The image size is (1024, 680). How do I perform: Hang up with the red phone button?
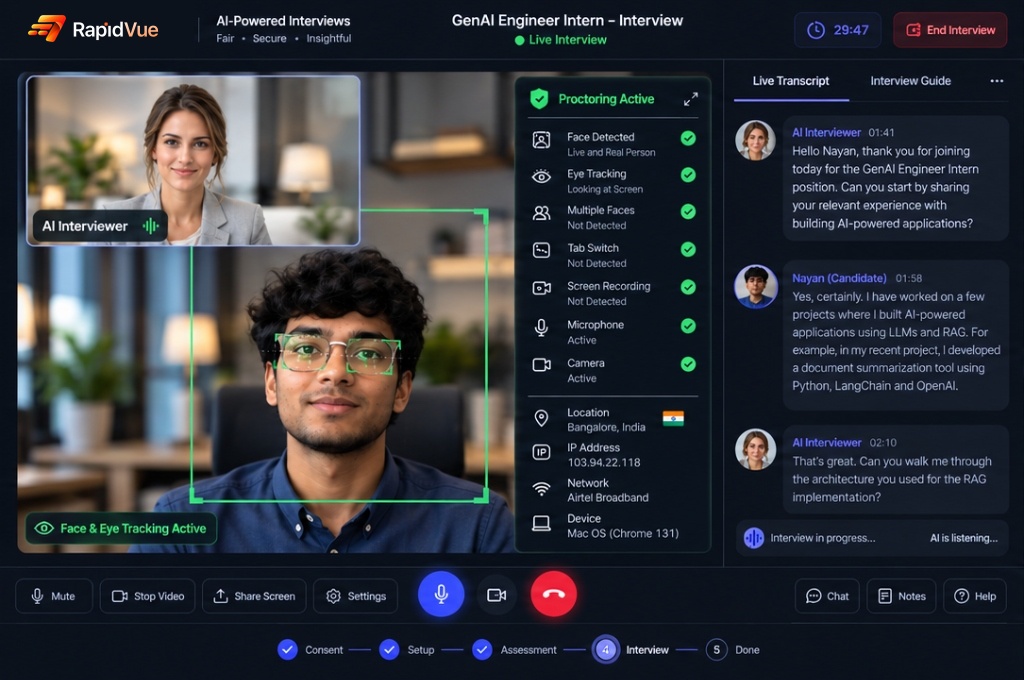[554, 594]
